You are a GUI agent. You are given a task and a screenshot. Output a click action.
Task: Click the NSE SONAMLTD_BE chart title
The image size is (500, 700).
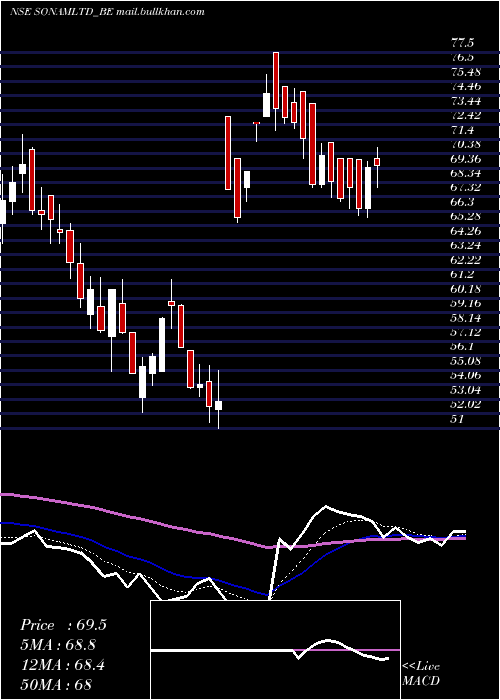[107, 12]
